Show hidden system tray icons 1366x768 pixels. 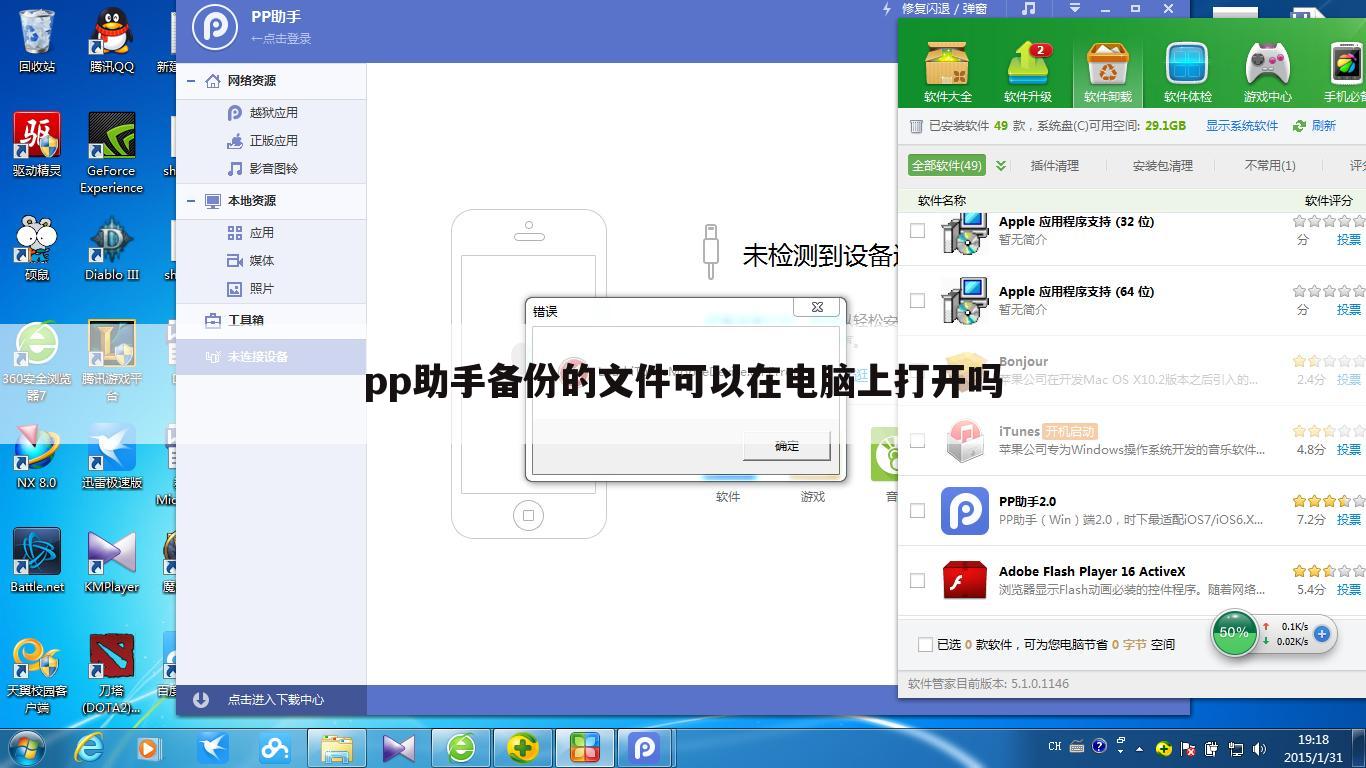click(1139, 748)
